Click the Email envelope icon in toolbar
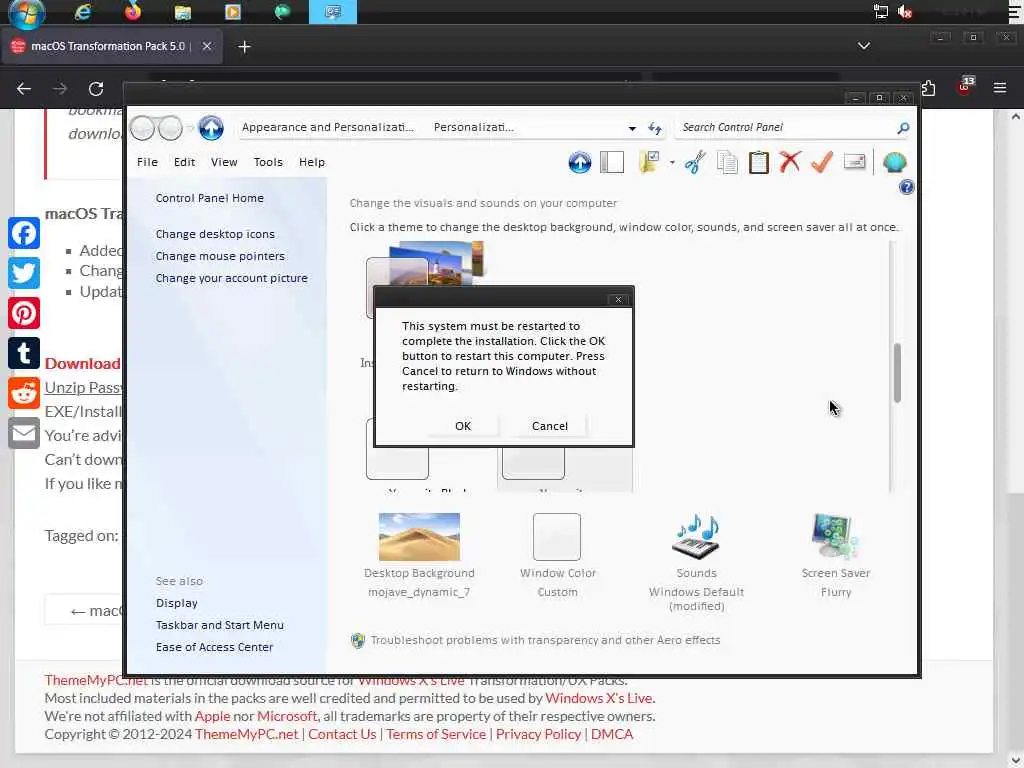Viewport: 1024px width, 768px height. [854, 161]
